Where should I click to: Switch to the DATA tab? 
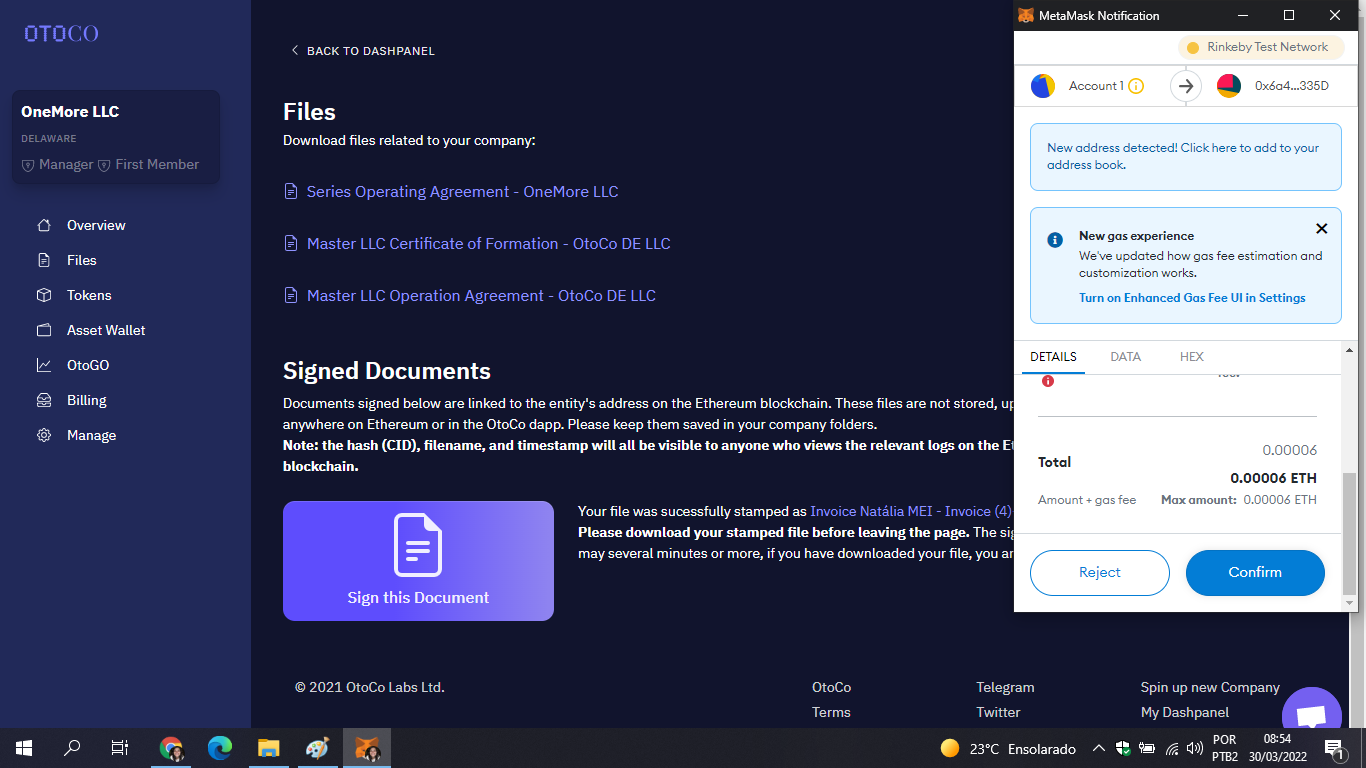click(1125, 357)
